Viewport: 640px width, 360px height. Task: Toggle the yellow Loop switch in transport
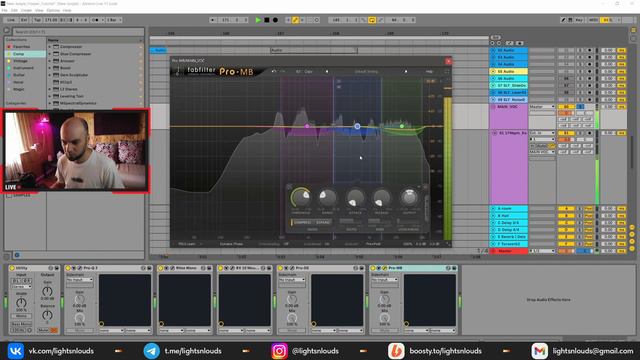click(372, 20)
